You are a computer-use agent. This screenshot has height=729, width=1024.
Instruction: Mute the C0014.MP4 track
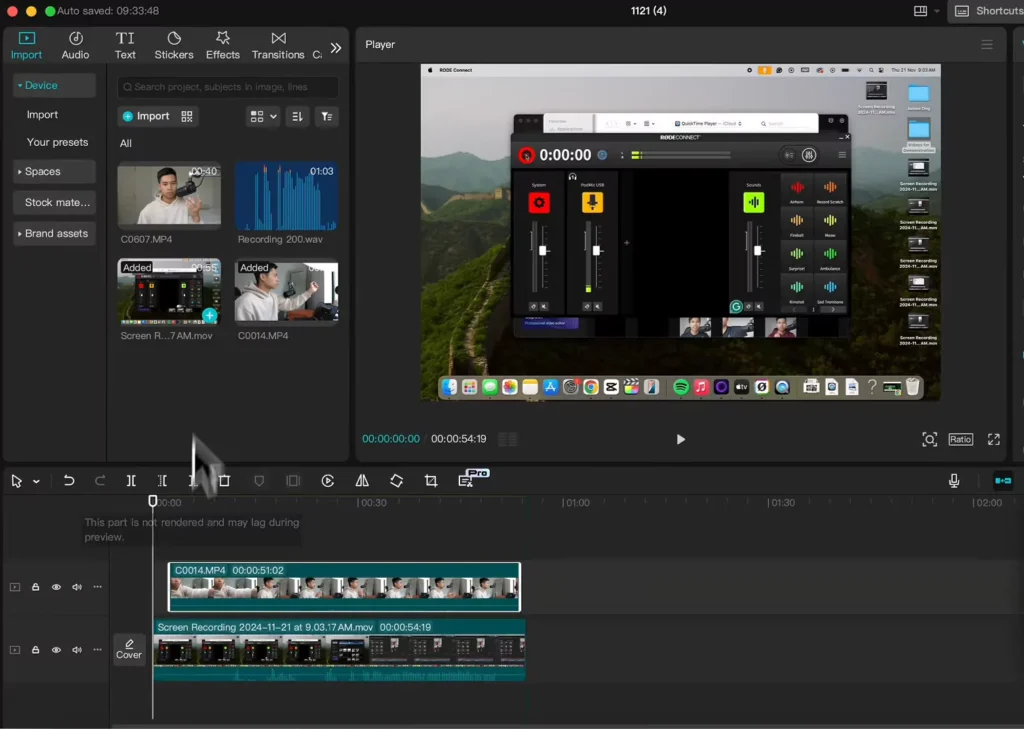(x=77, y=587)
